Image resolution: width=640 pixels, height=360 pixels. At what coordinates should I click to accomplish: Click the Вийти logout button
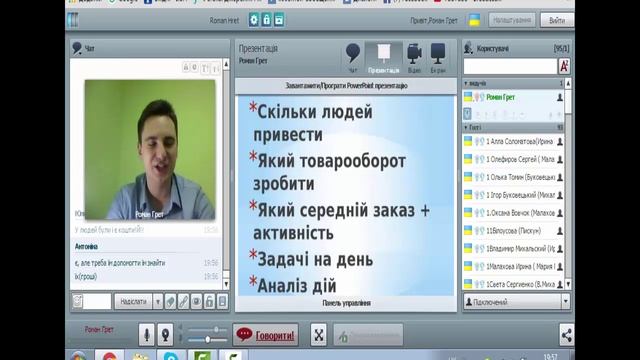[557, 20]
